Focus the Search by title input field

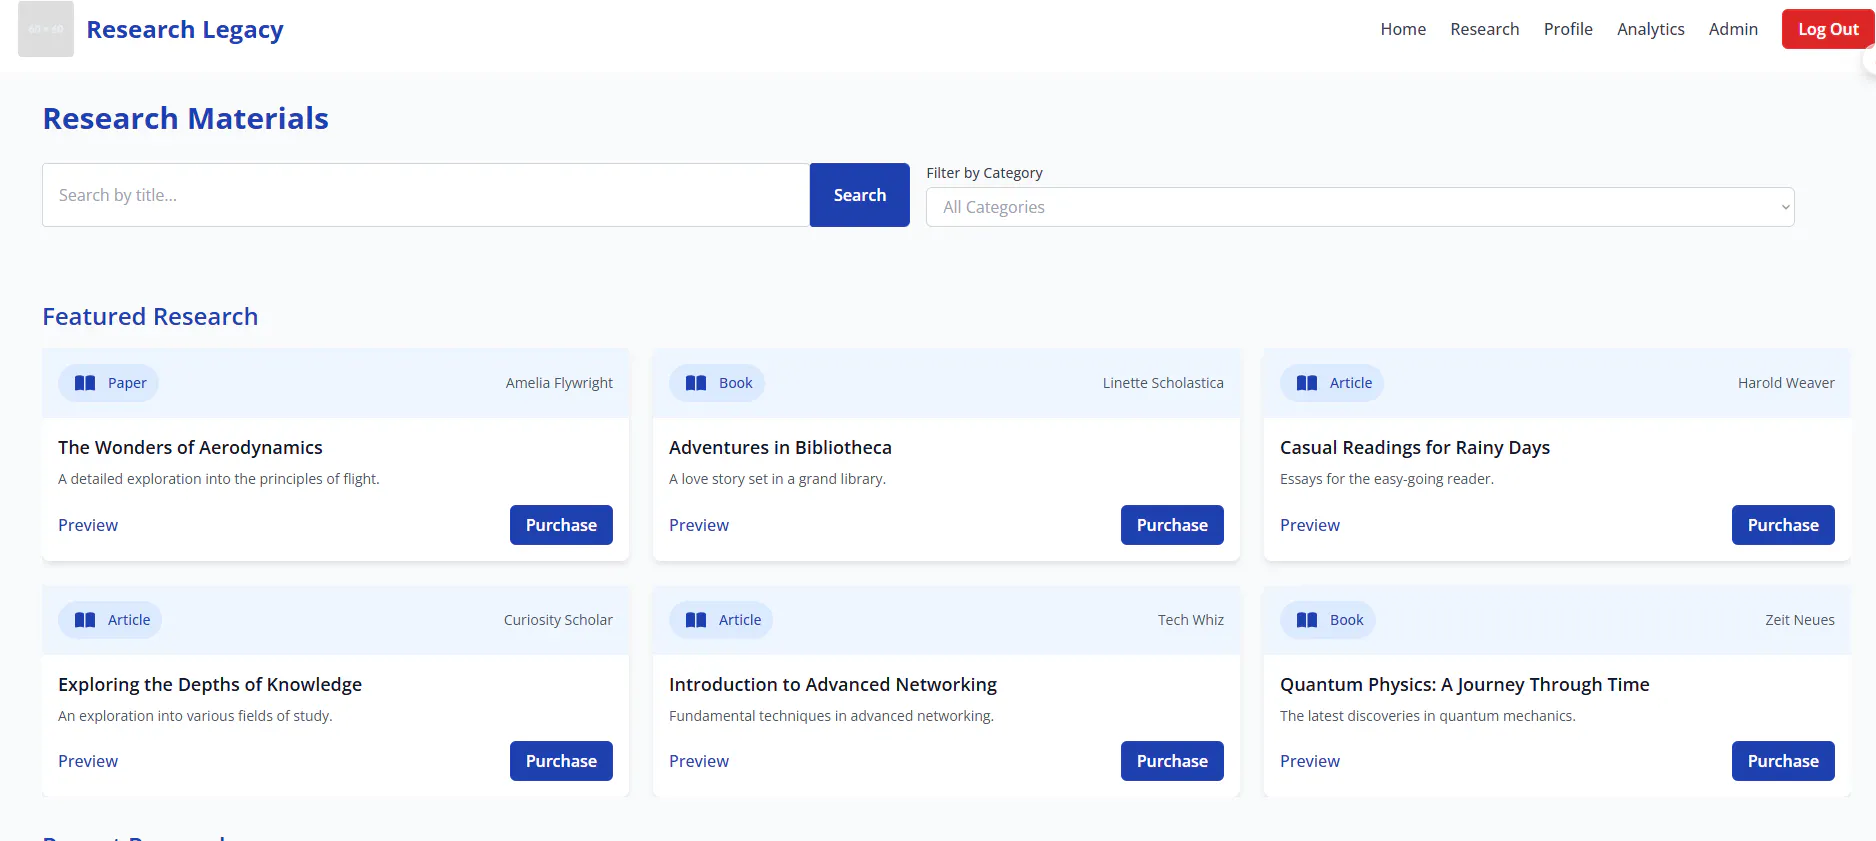(x=426, y=195)
